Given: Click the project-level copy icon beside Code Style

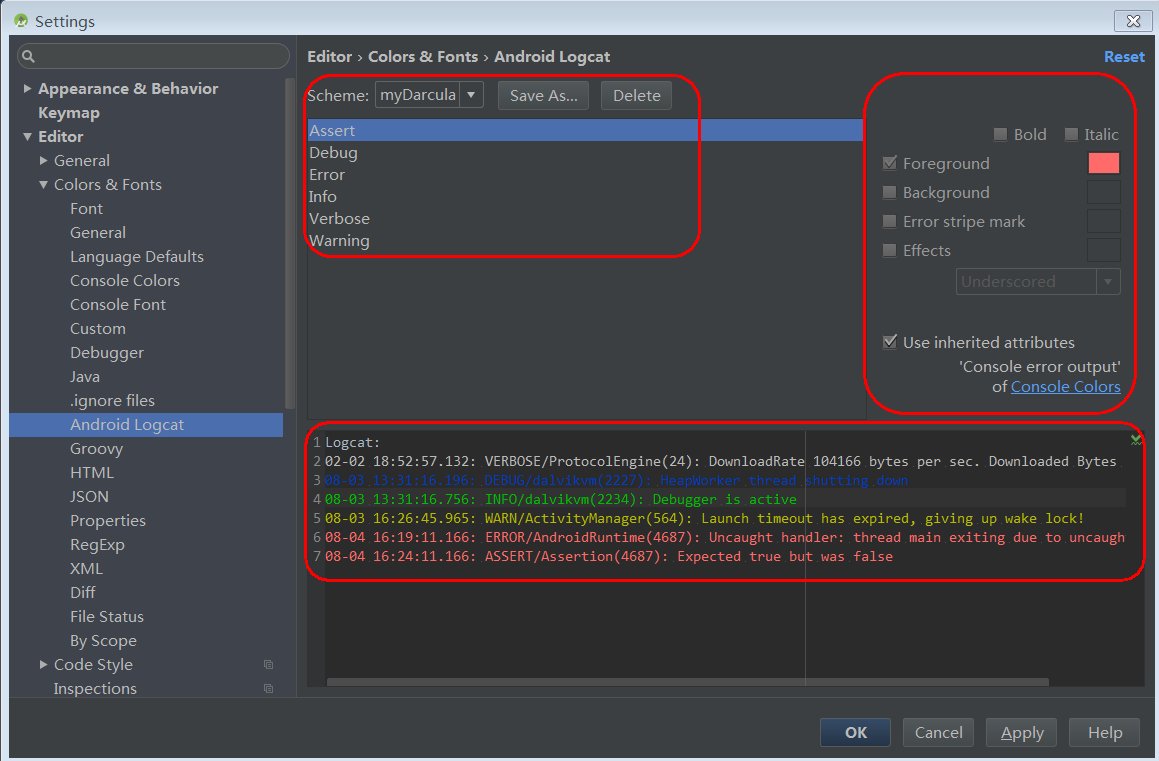Looking at the screenshot, I should click(x=268, y=665).
